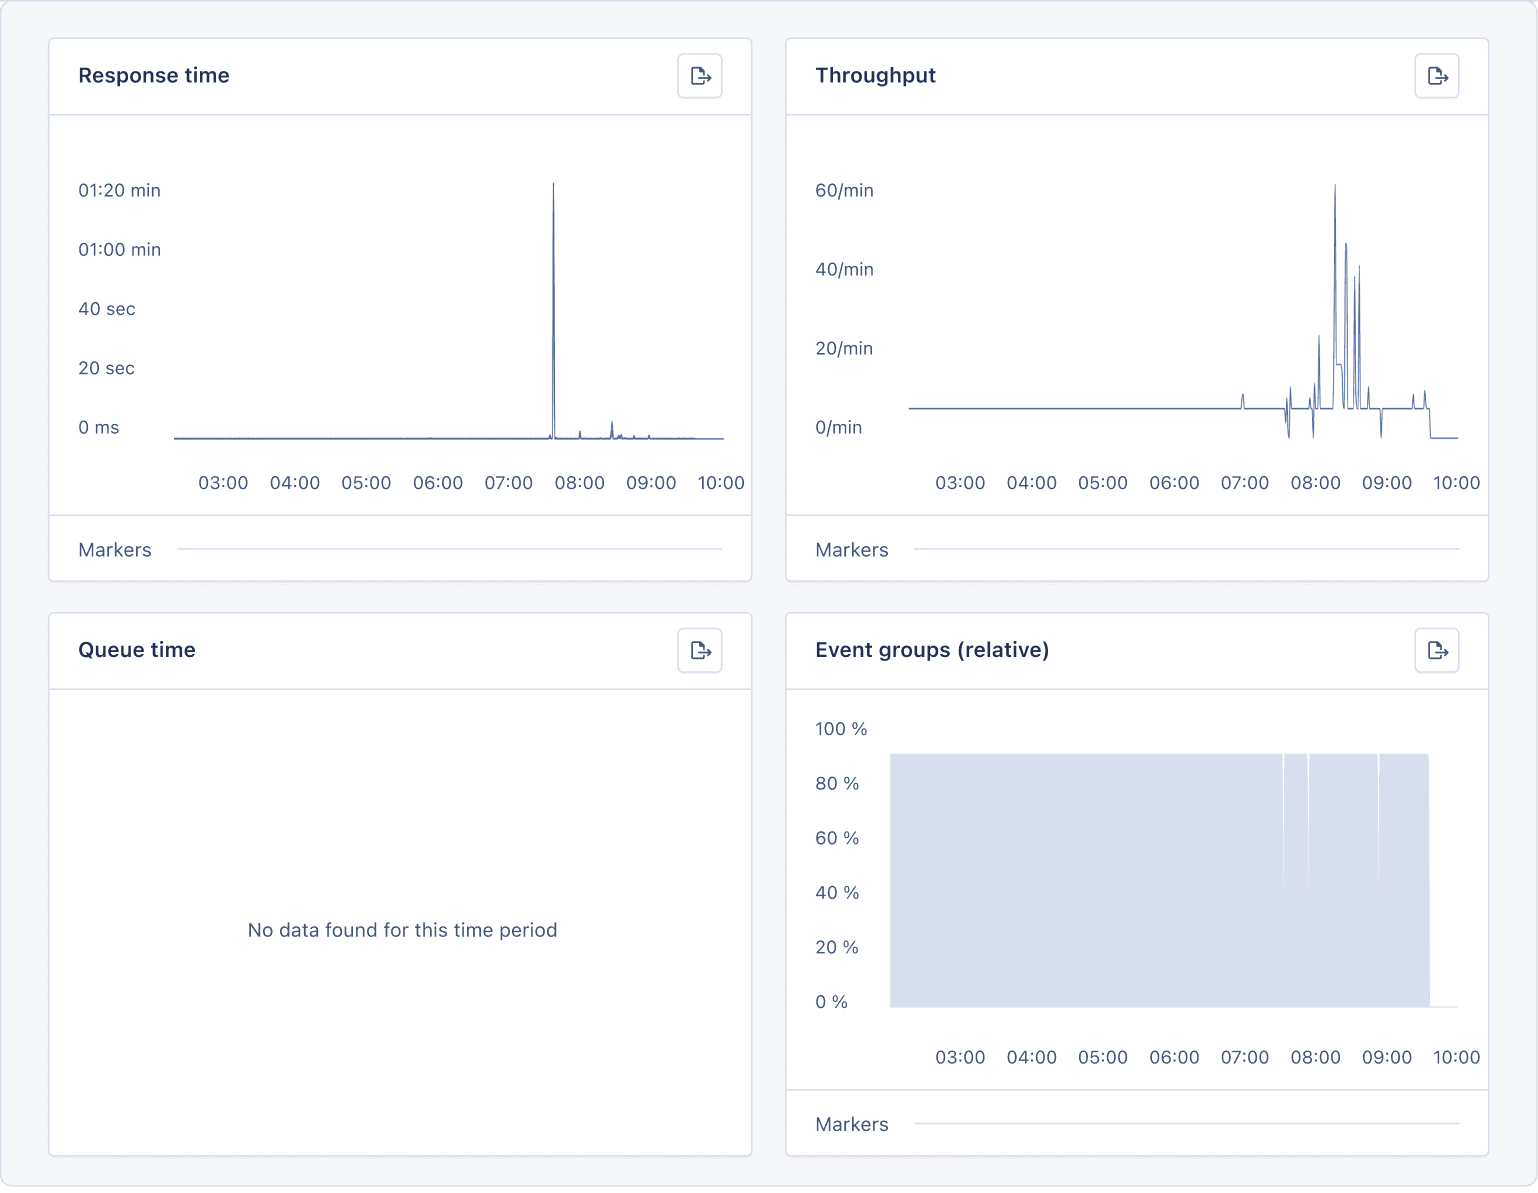Click 08:00 on Response time axis
The height and width of the screenshot is (1193, 1538).
[x=580, y=483]
